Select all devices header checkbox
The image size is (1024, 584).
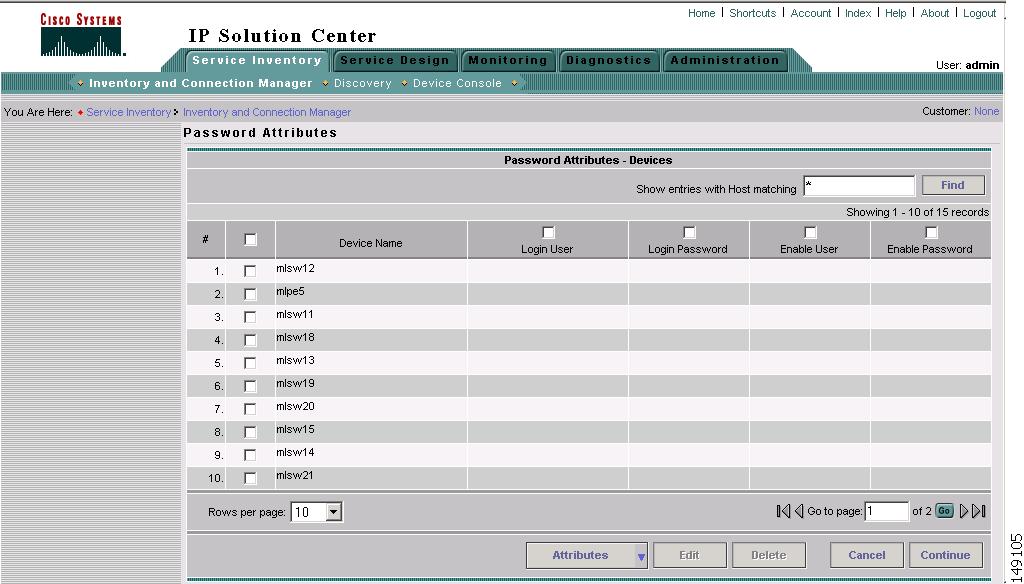pyautogui.click(x=250, y=240)
